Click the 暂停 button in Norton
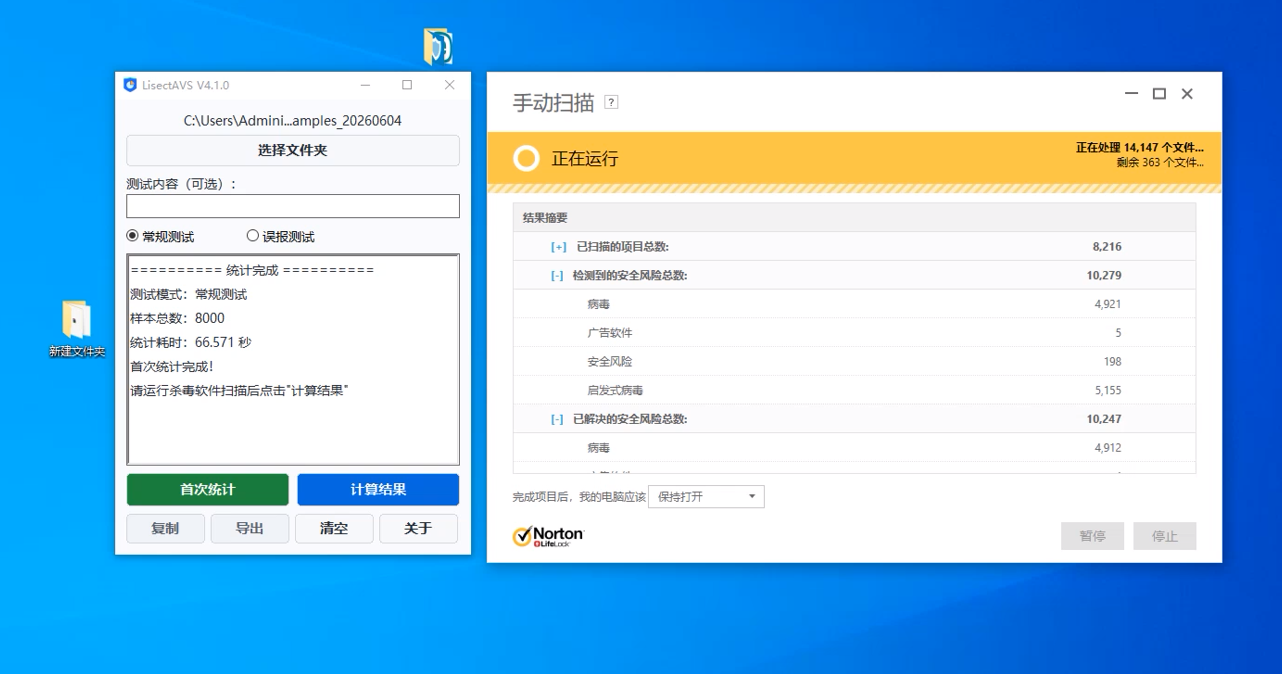The height and width of the screenshot is (674, 1282). pyautogui.click(x=1093, y=536)
